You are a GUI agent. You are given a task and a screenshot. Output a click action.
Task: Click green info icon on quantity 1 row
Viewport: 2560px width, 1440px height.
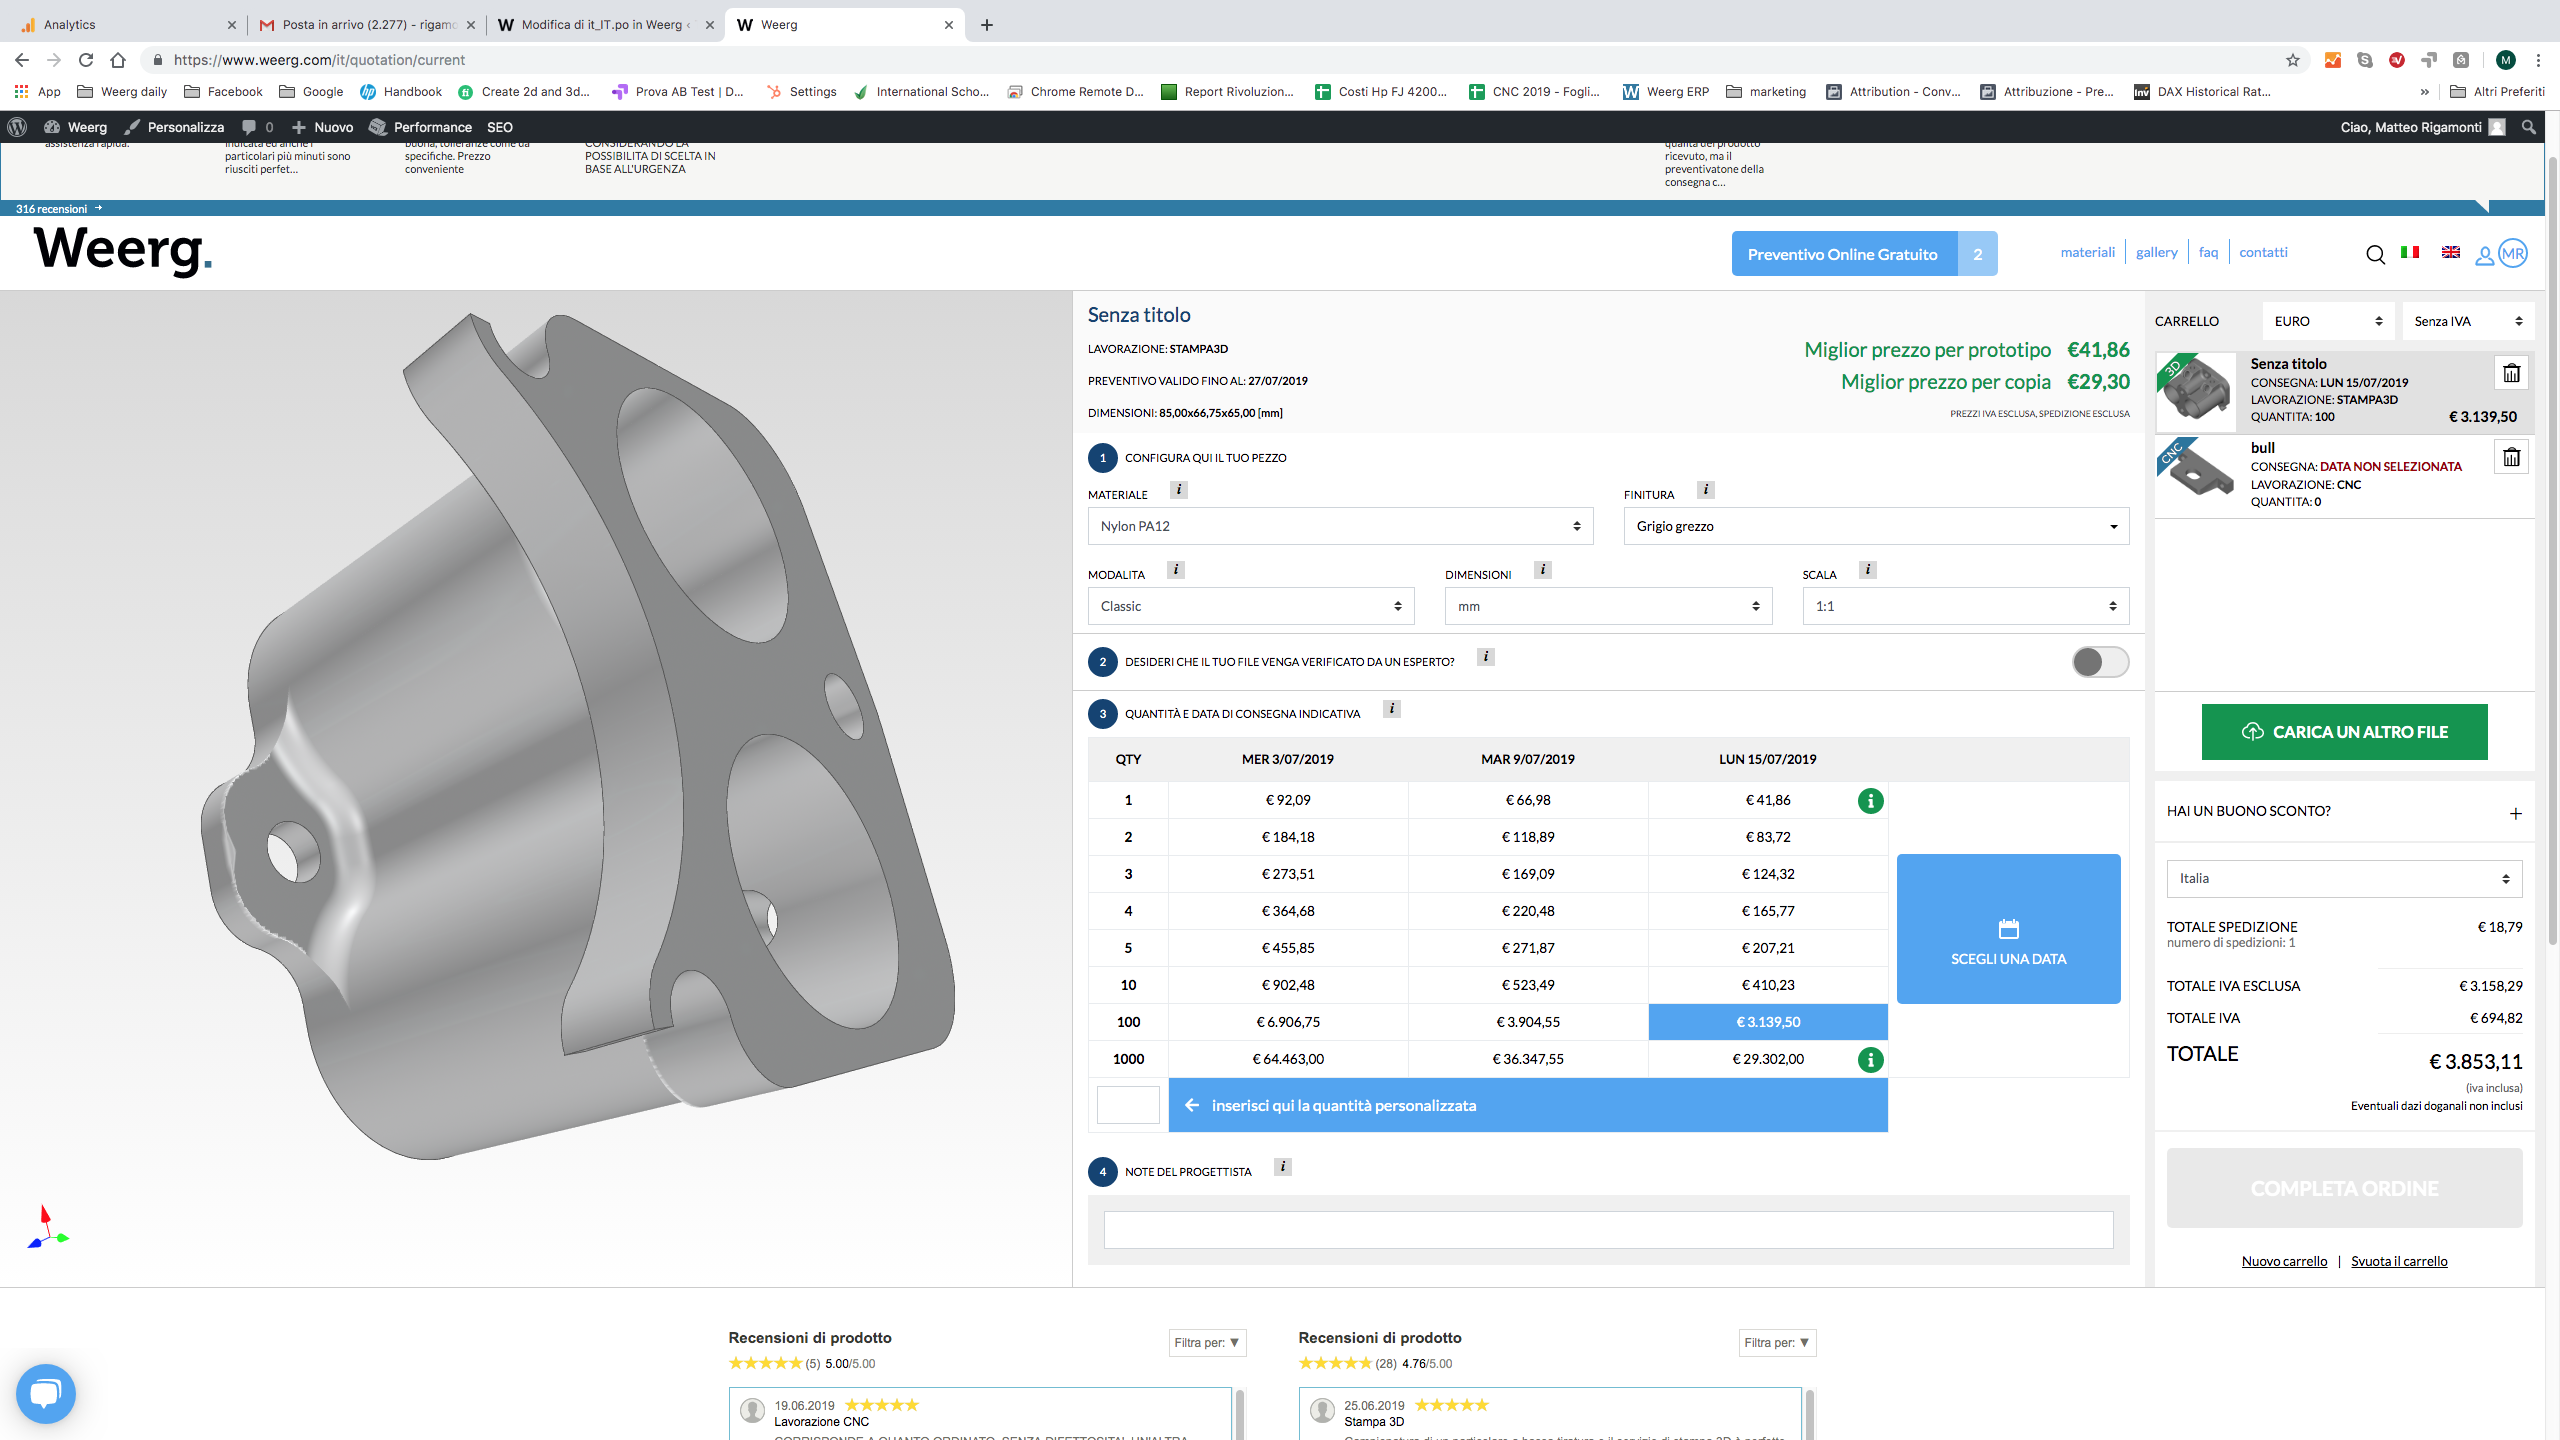click(1870, 801)
